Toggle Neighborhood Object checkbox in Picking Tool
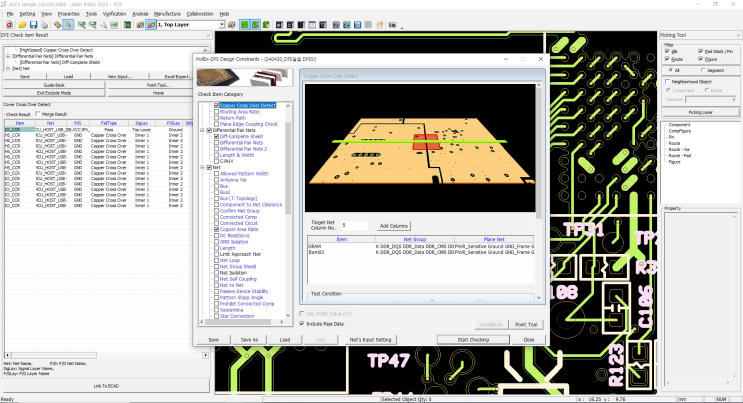 pos(668,82)
